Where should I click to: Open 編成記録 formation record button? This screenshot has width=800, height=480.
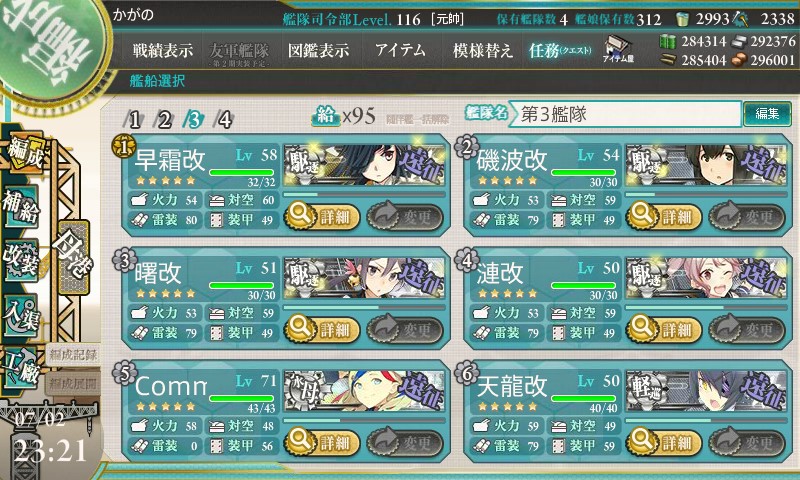point(73,355)
